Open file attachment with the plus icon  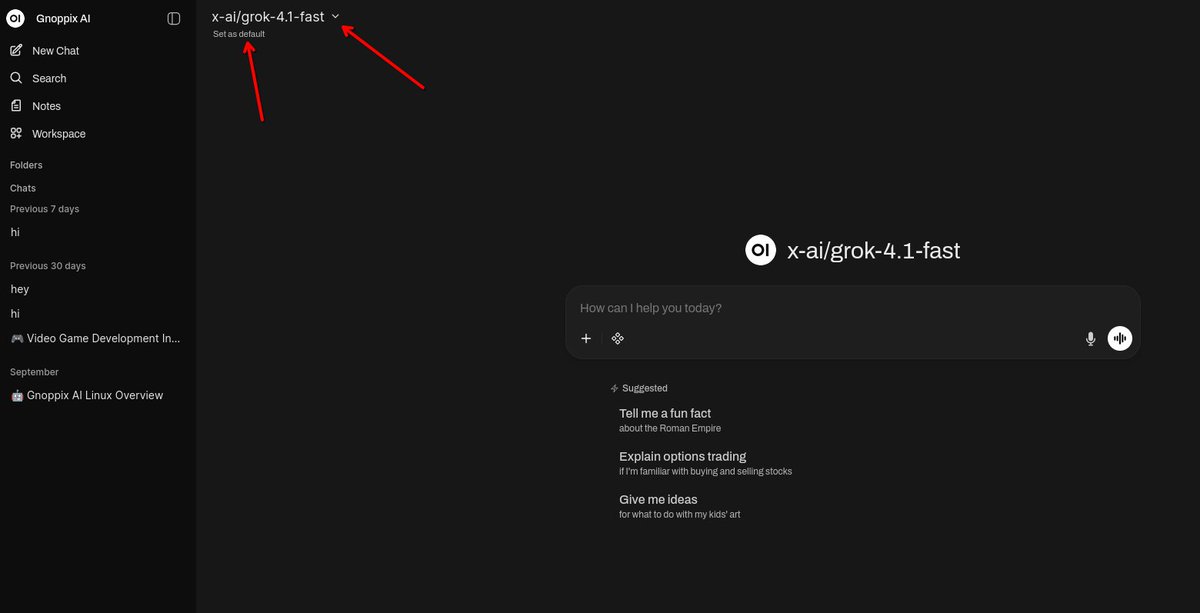click(586, 338)
